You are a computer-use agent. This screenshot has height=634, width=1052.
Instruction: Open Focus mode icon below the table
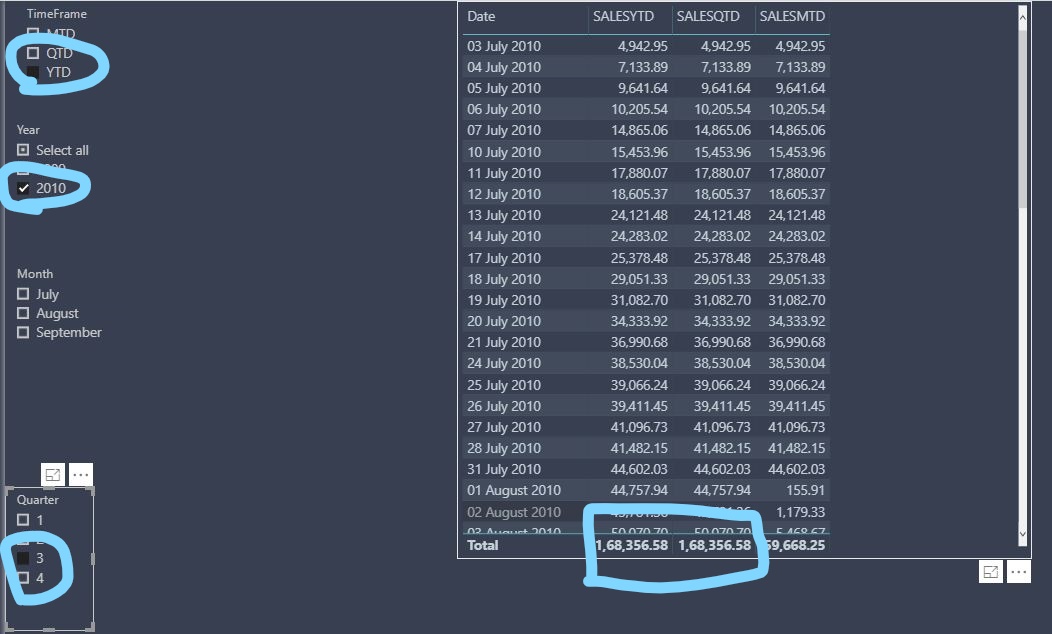coord(991,572)
